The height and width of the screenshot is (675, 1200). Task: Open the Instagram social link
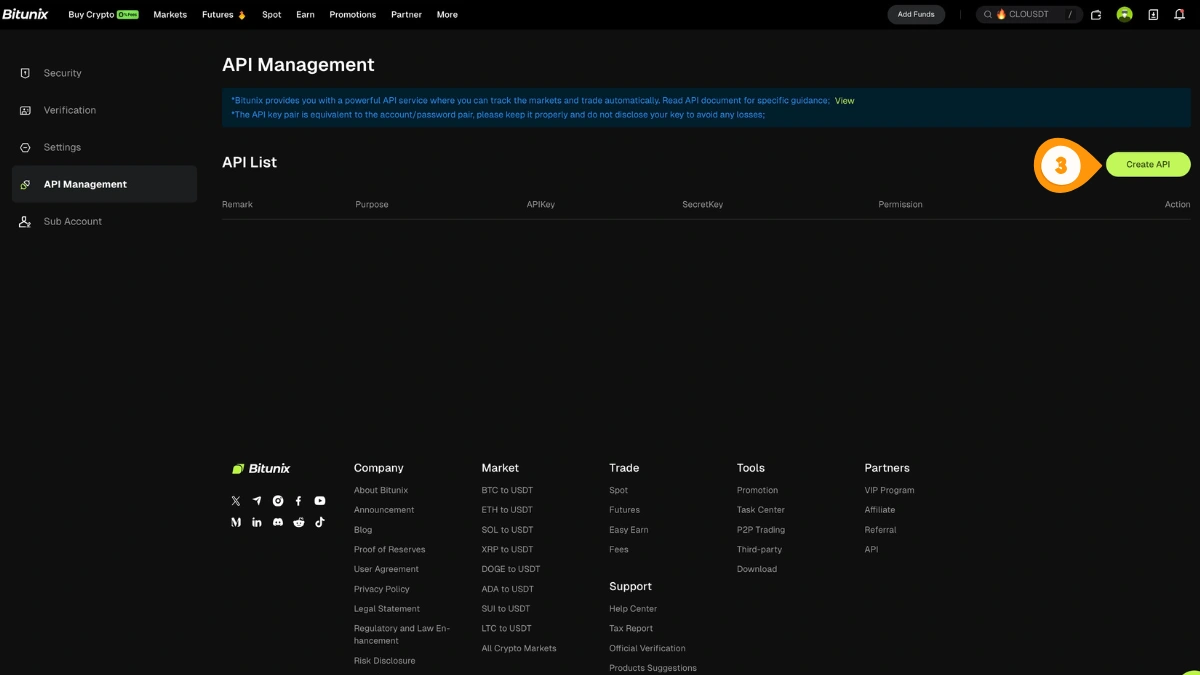[278, 501]
